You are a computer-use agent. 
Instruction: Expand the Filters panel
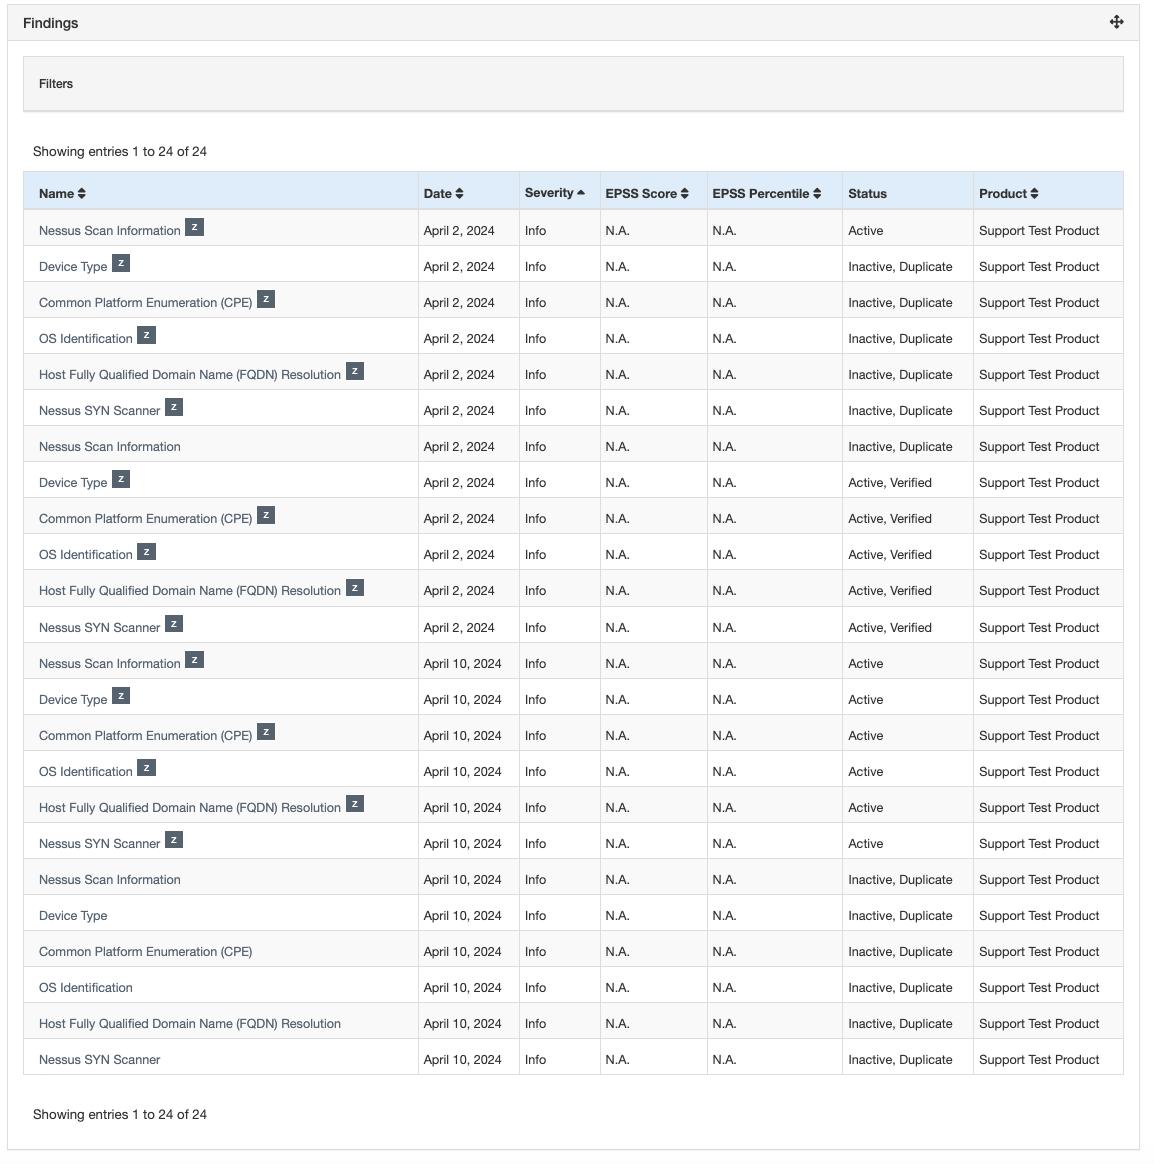pos(56,84)
